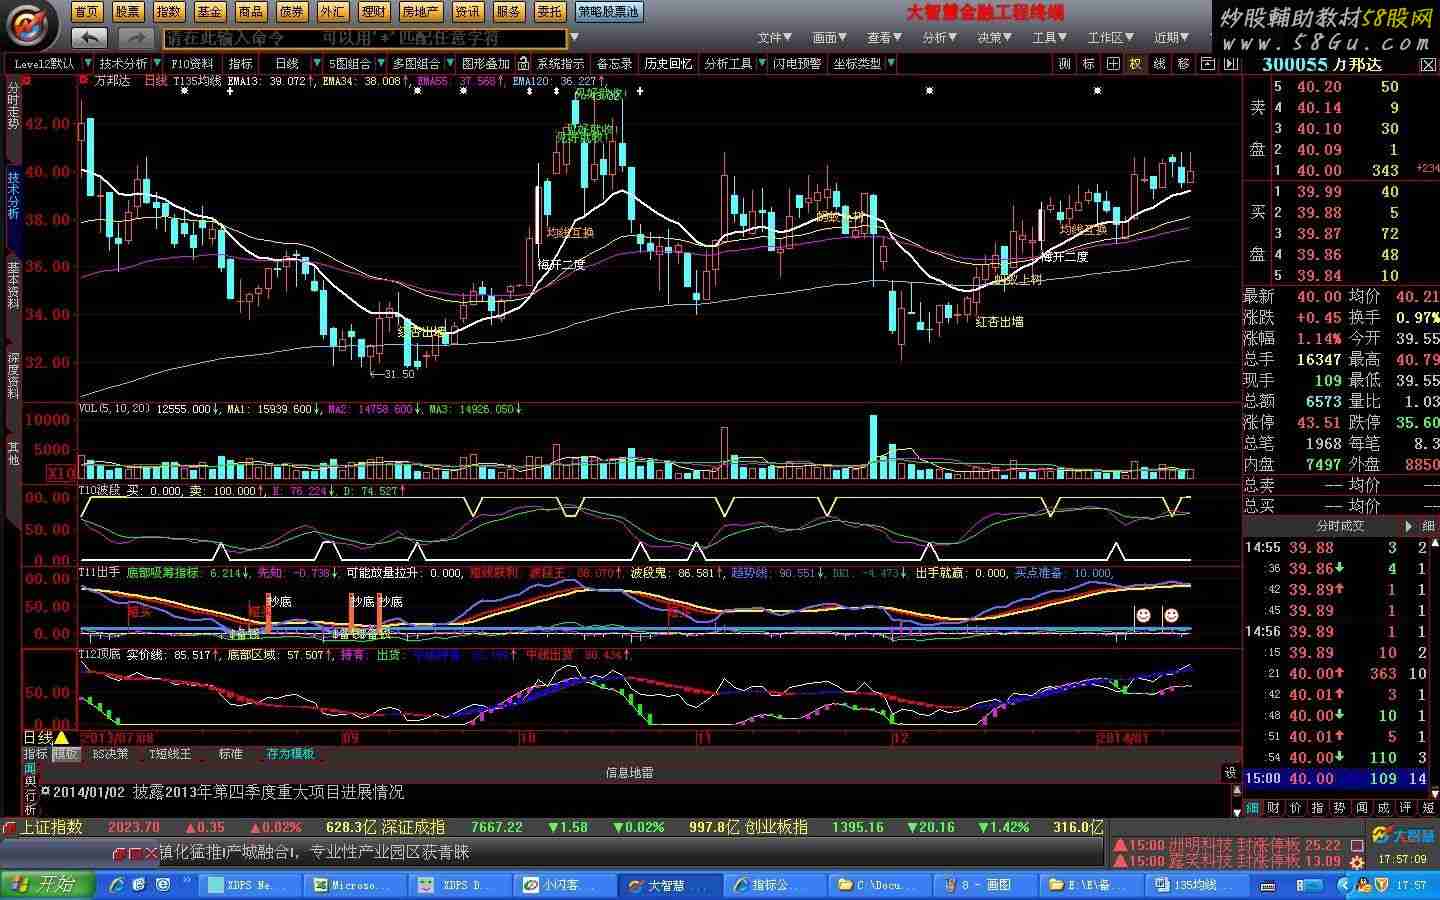Screen dimensions: 1440x900
Task: Click the 备忘录 toolbar item
Action: (614, 64)
